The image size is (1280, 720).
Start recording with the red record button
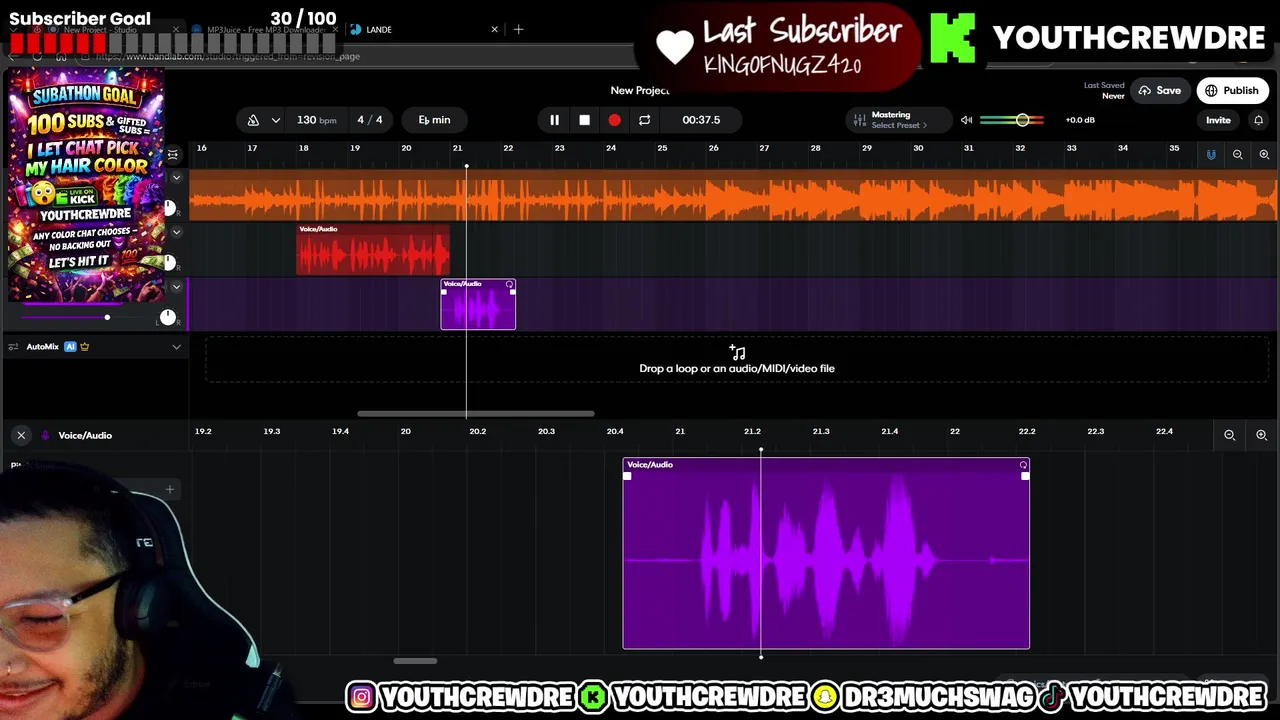coord(614,120)
